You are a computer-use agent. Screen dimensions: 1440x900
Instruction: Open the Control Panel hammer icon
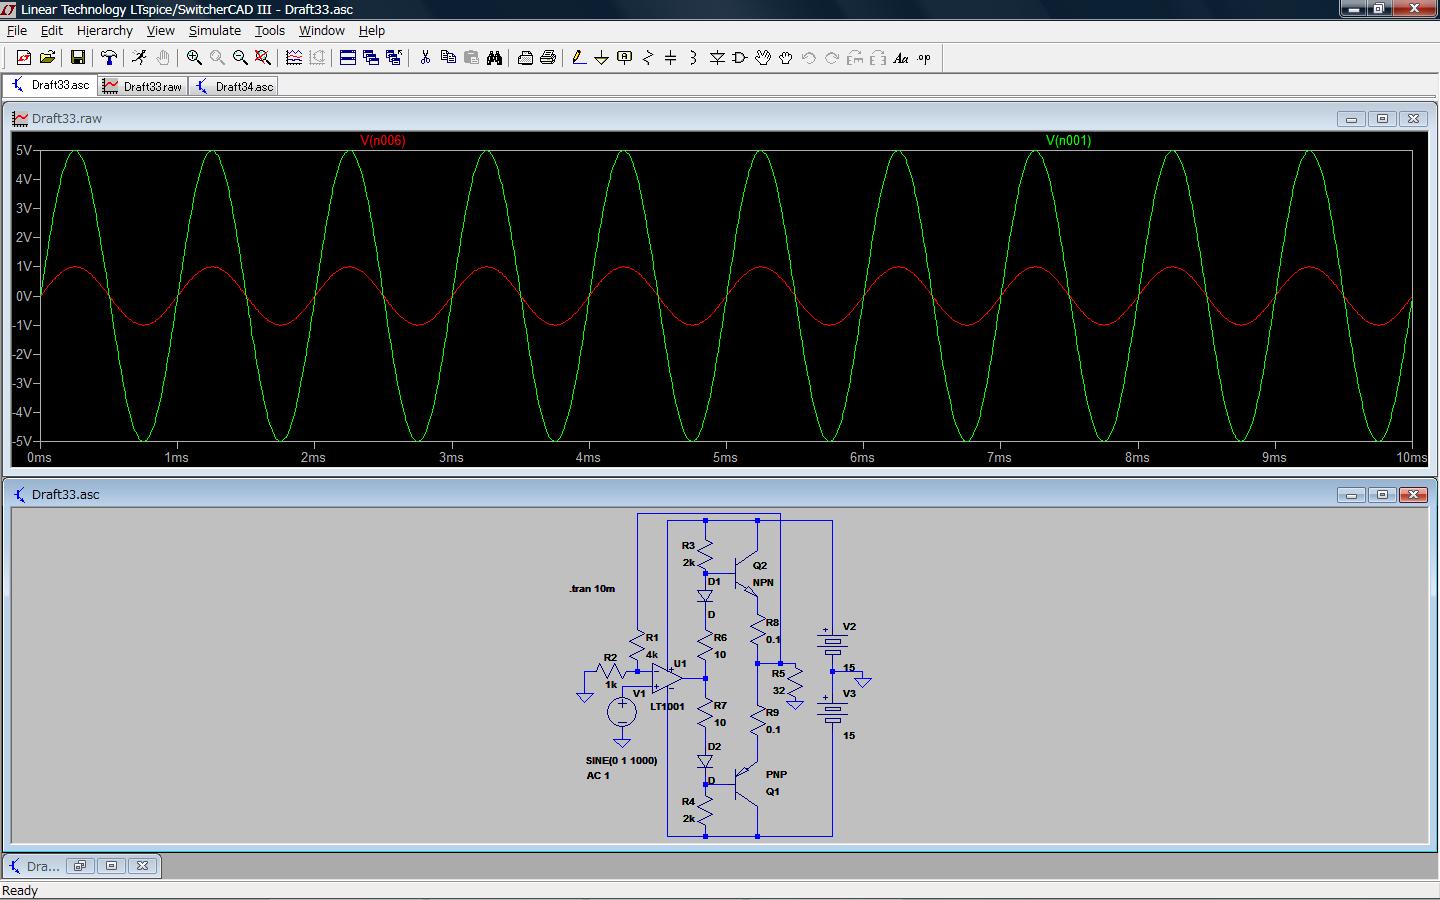[x=109, y=58]
